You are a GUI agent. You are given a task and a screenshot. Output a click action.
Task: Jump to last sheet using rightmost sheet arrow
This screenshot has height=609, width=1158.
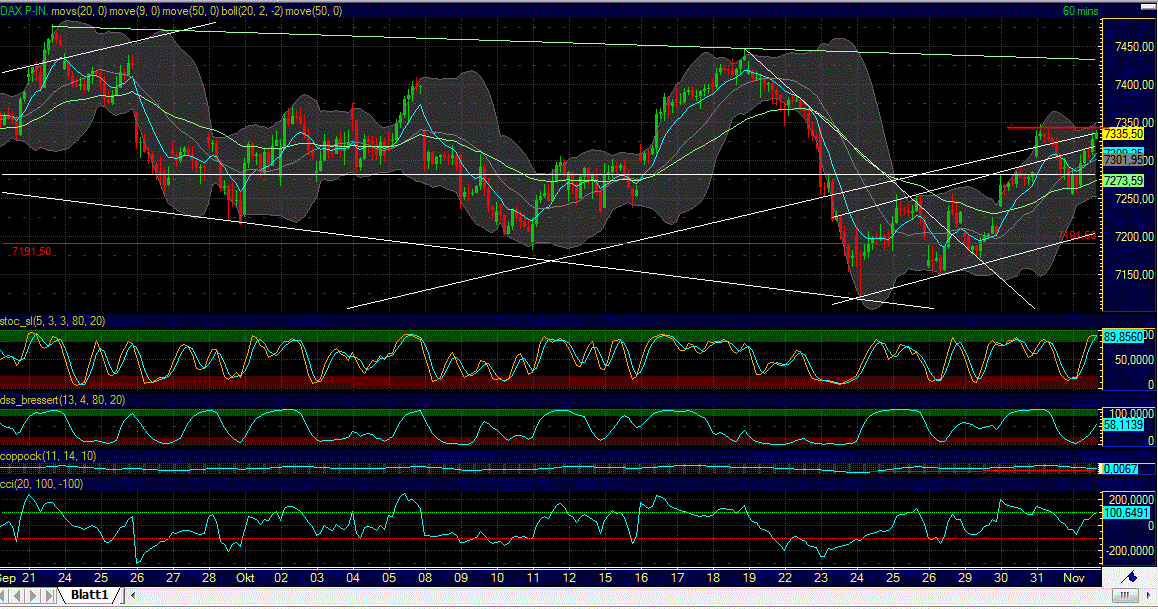coord(48,594)
